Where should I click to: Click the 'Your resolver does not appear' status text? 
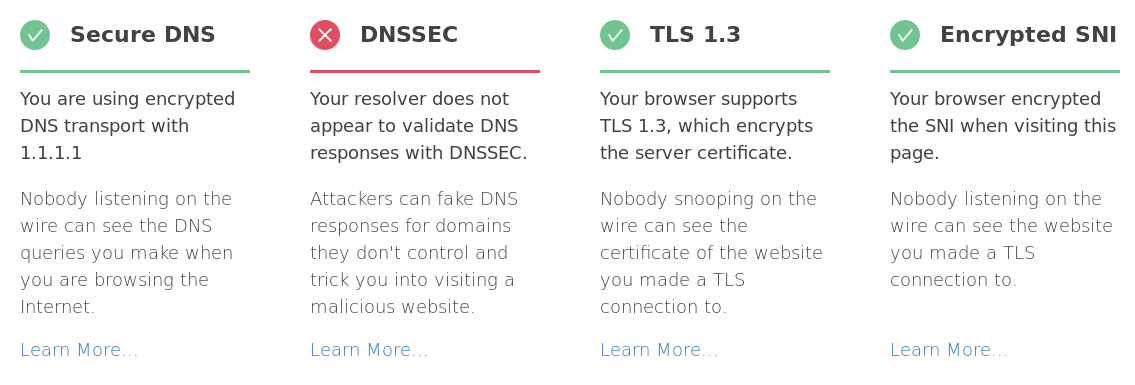tap(419, 126)
